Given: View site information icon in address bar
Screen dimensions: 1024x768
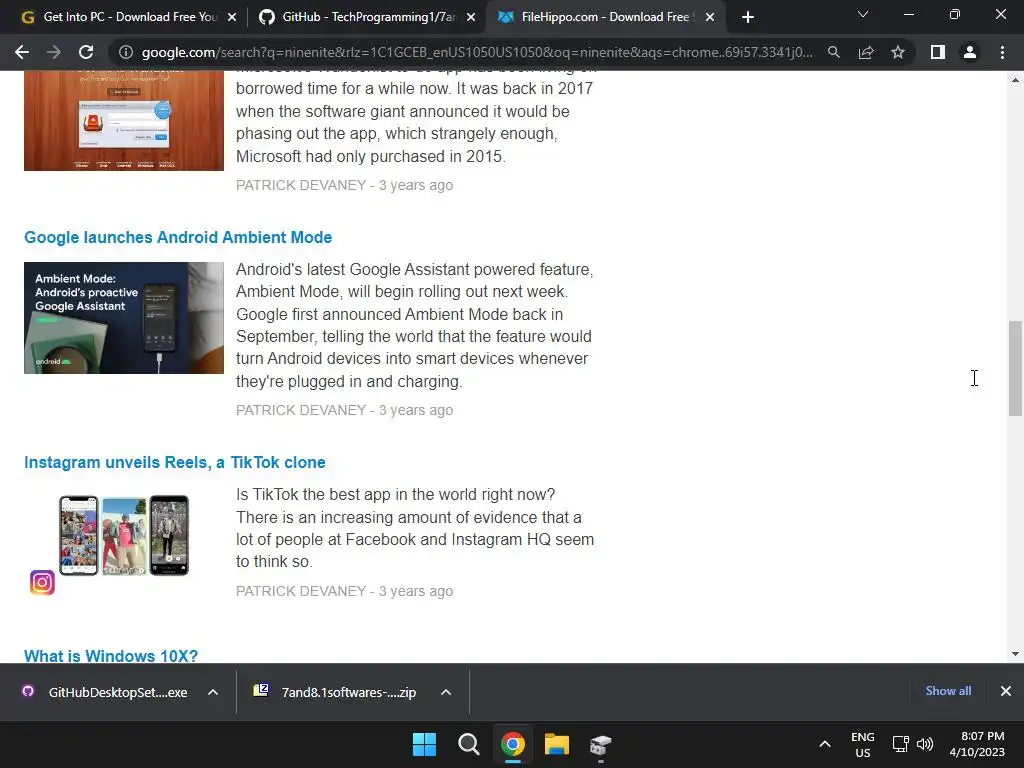Looking at the screenshot, I should point(126,52).
